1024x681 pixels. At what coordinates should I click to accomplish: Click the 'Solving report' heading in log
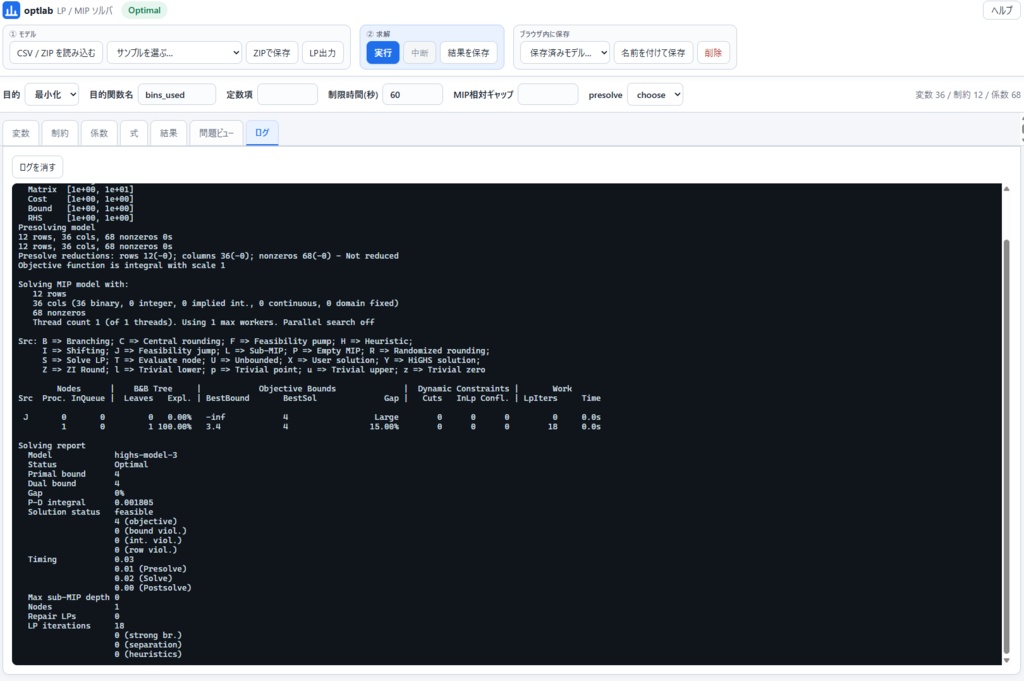click(x=52, y=445)
